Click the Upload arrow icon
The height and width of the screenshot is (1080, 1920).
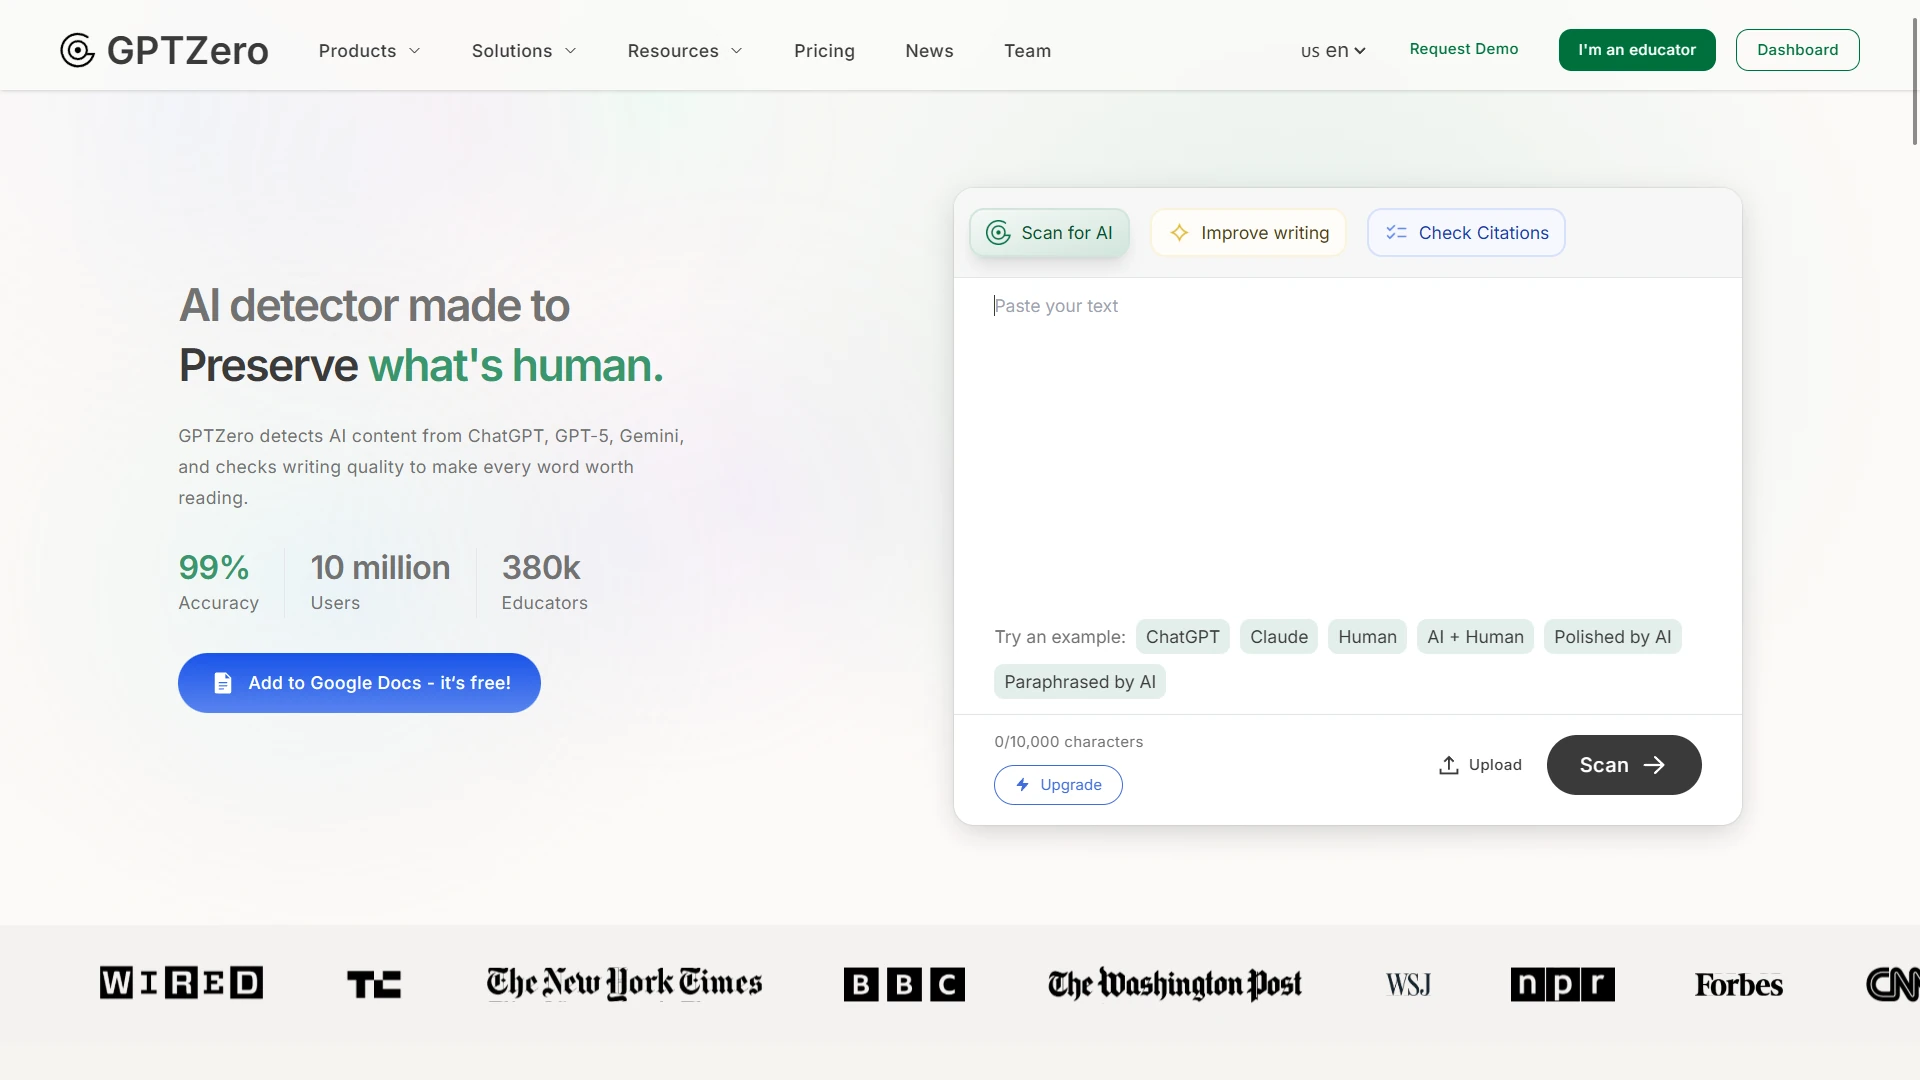point(1448,765)
